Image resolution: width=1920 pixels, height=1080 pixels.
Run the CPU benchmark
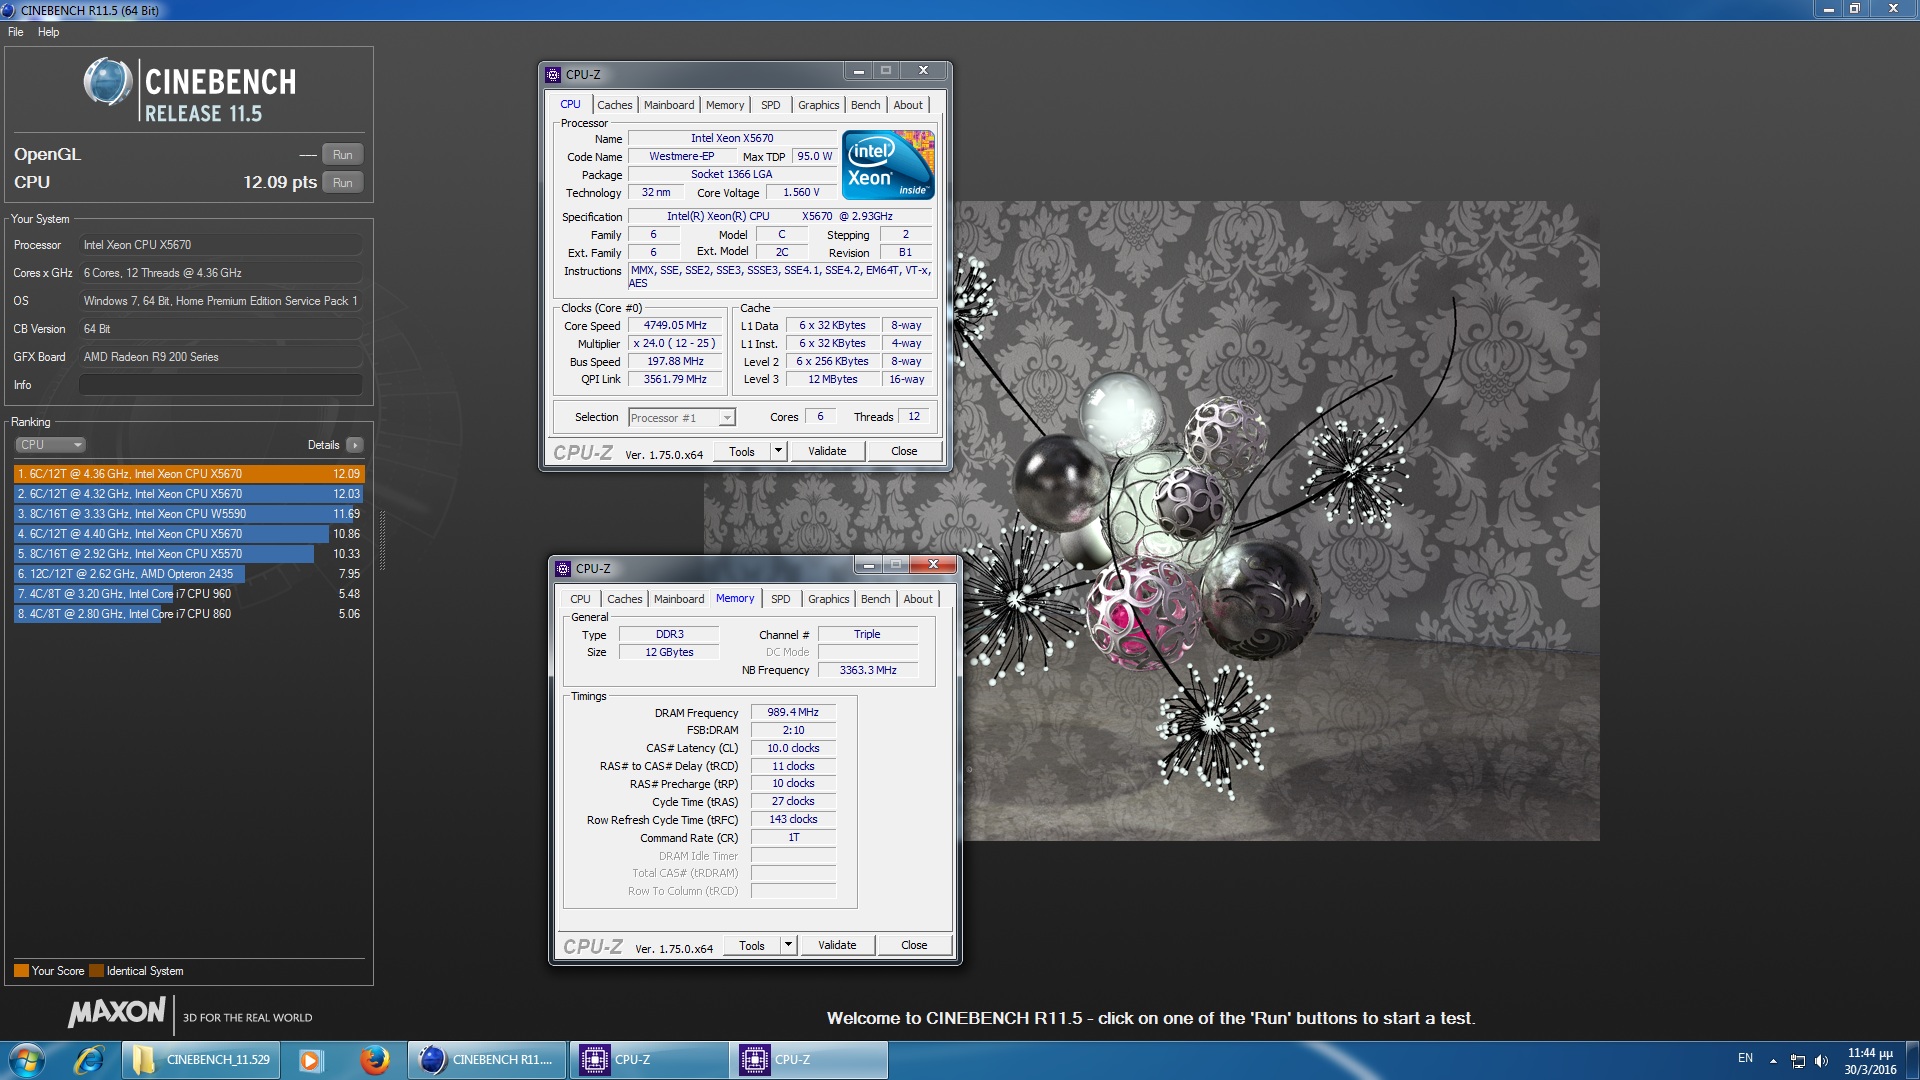coord(343,183)
